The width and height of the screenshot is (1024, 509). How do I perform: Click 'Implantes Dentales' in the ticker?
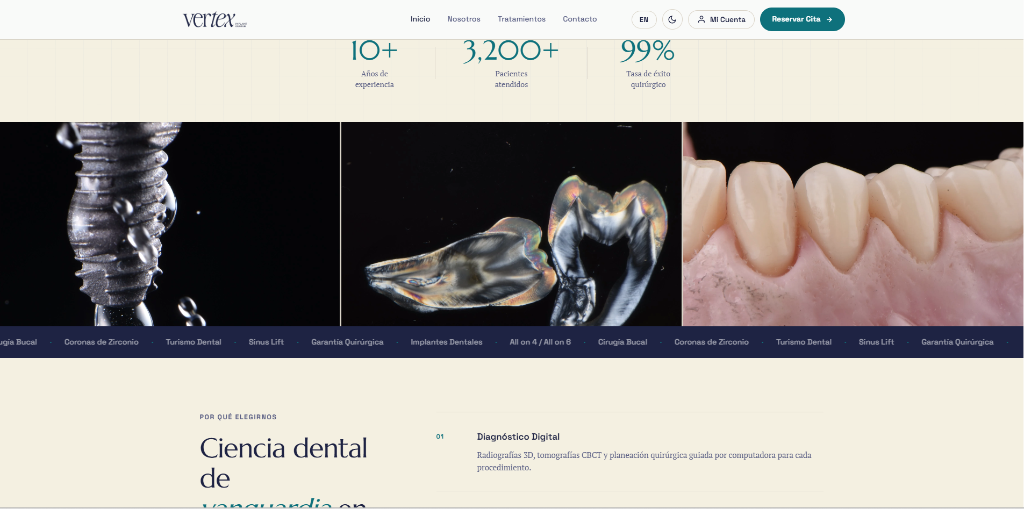(x=446, y=342)
